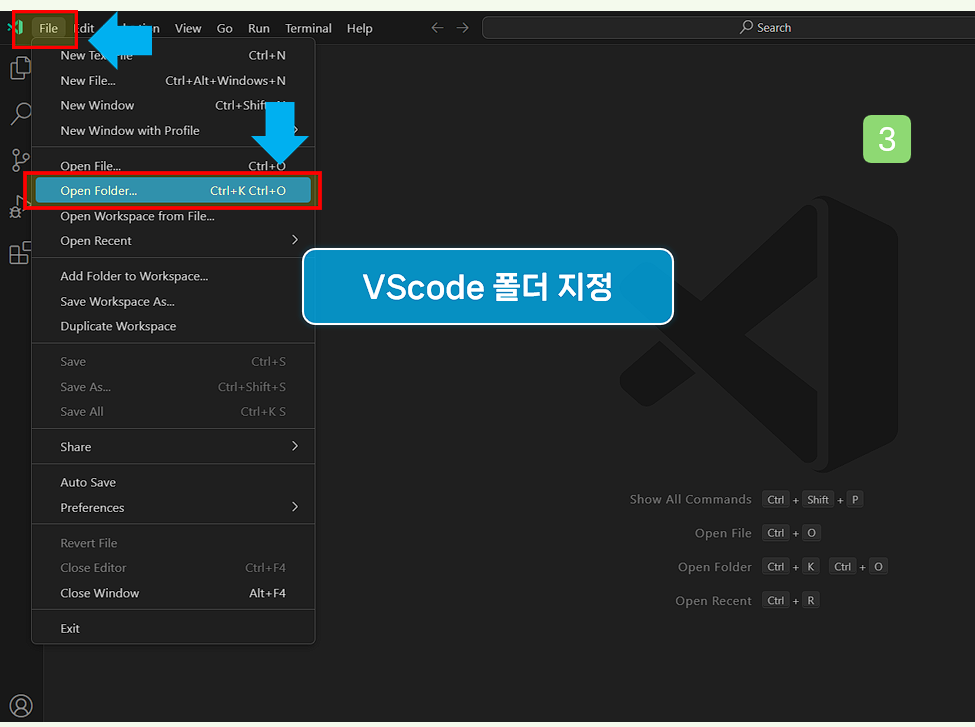Viewport: 975px width, 727px height.
Task: Click Open Workspace from File
Action: click(137, 215)
